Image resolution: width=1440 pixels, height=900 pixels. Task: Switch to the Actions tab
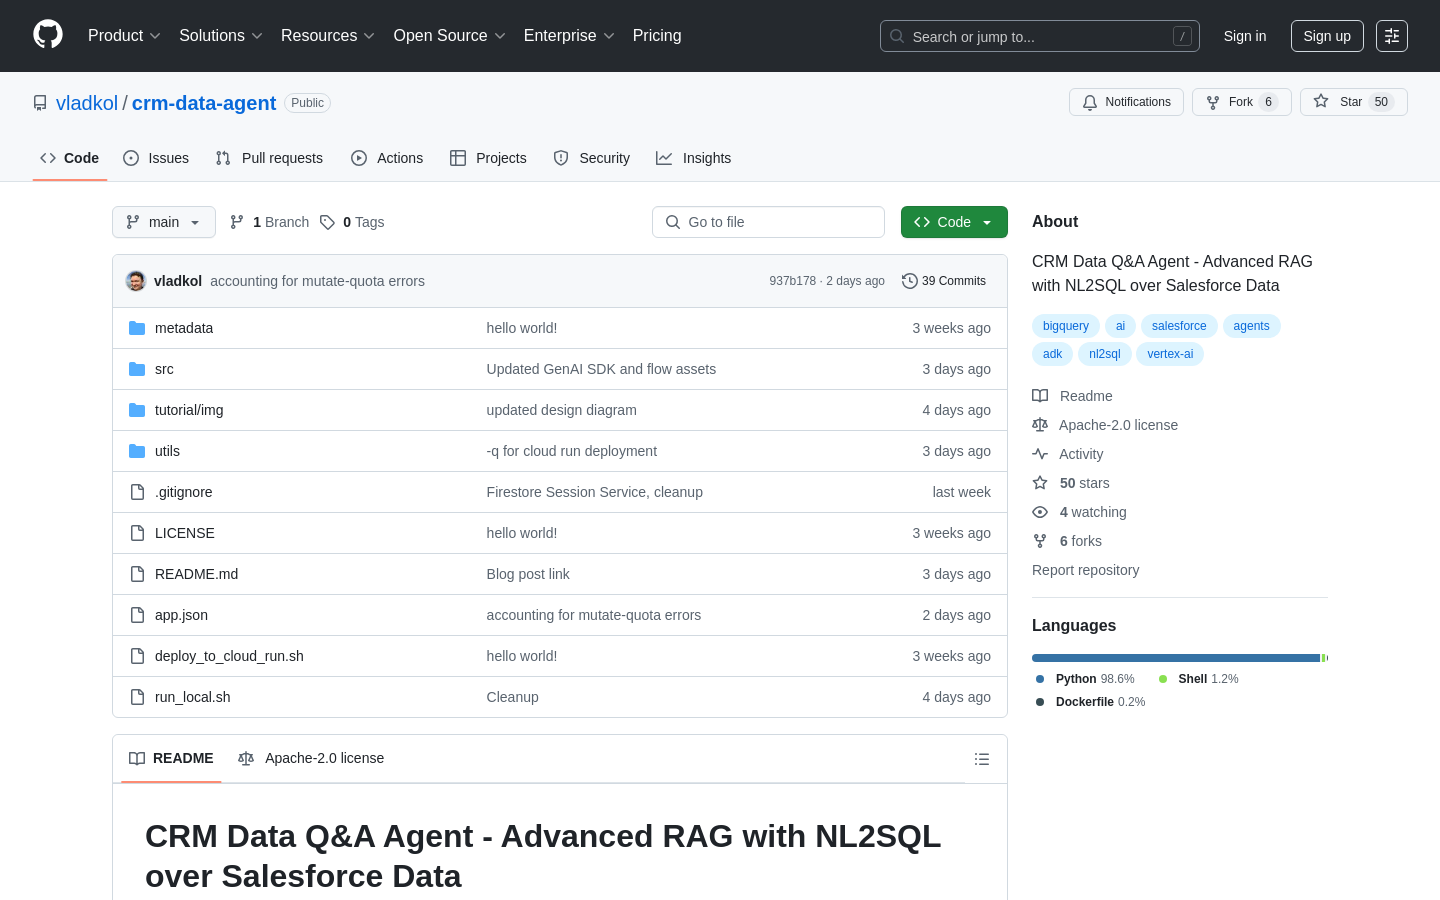[x=387, y=158]
